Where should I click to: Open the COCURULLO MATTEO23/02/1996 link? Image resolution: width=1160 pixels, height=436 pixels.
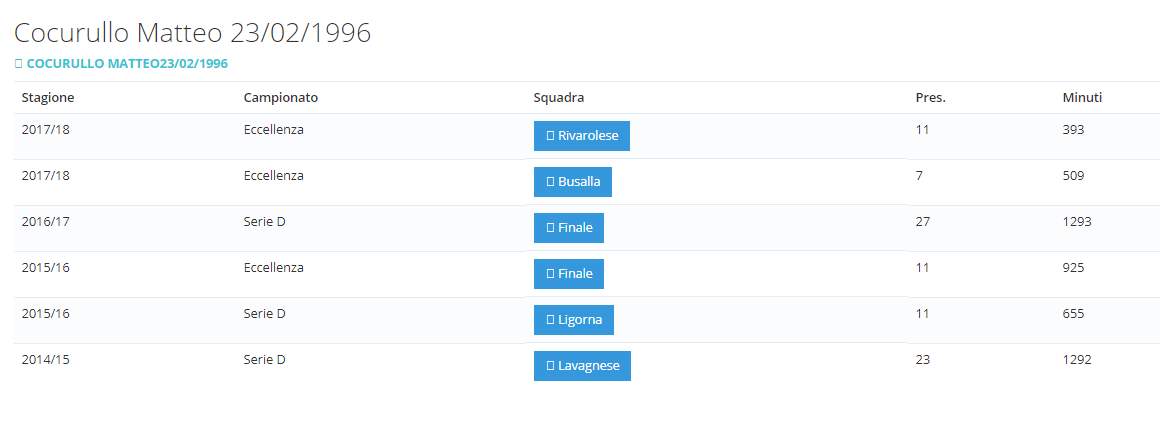tap(127, 63)
